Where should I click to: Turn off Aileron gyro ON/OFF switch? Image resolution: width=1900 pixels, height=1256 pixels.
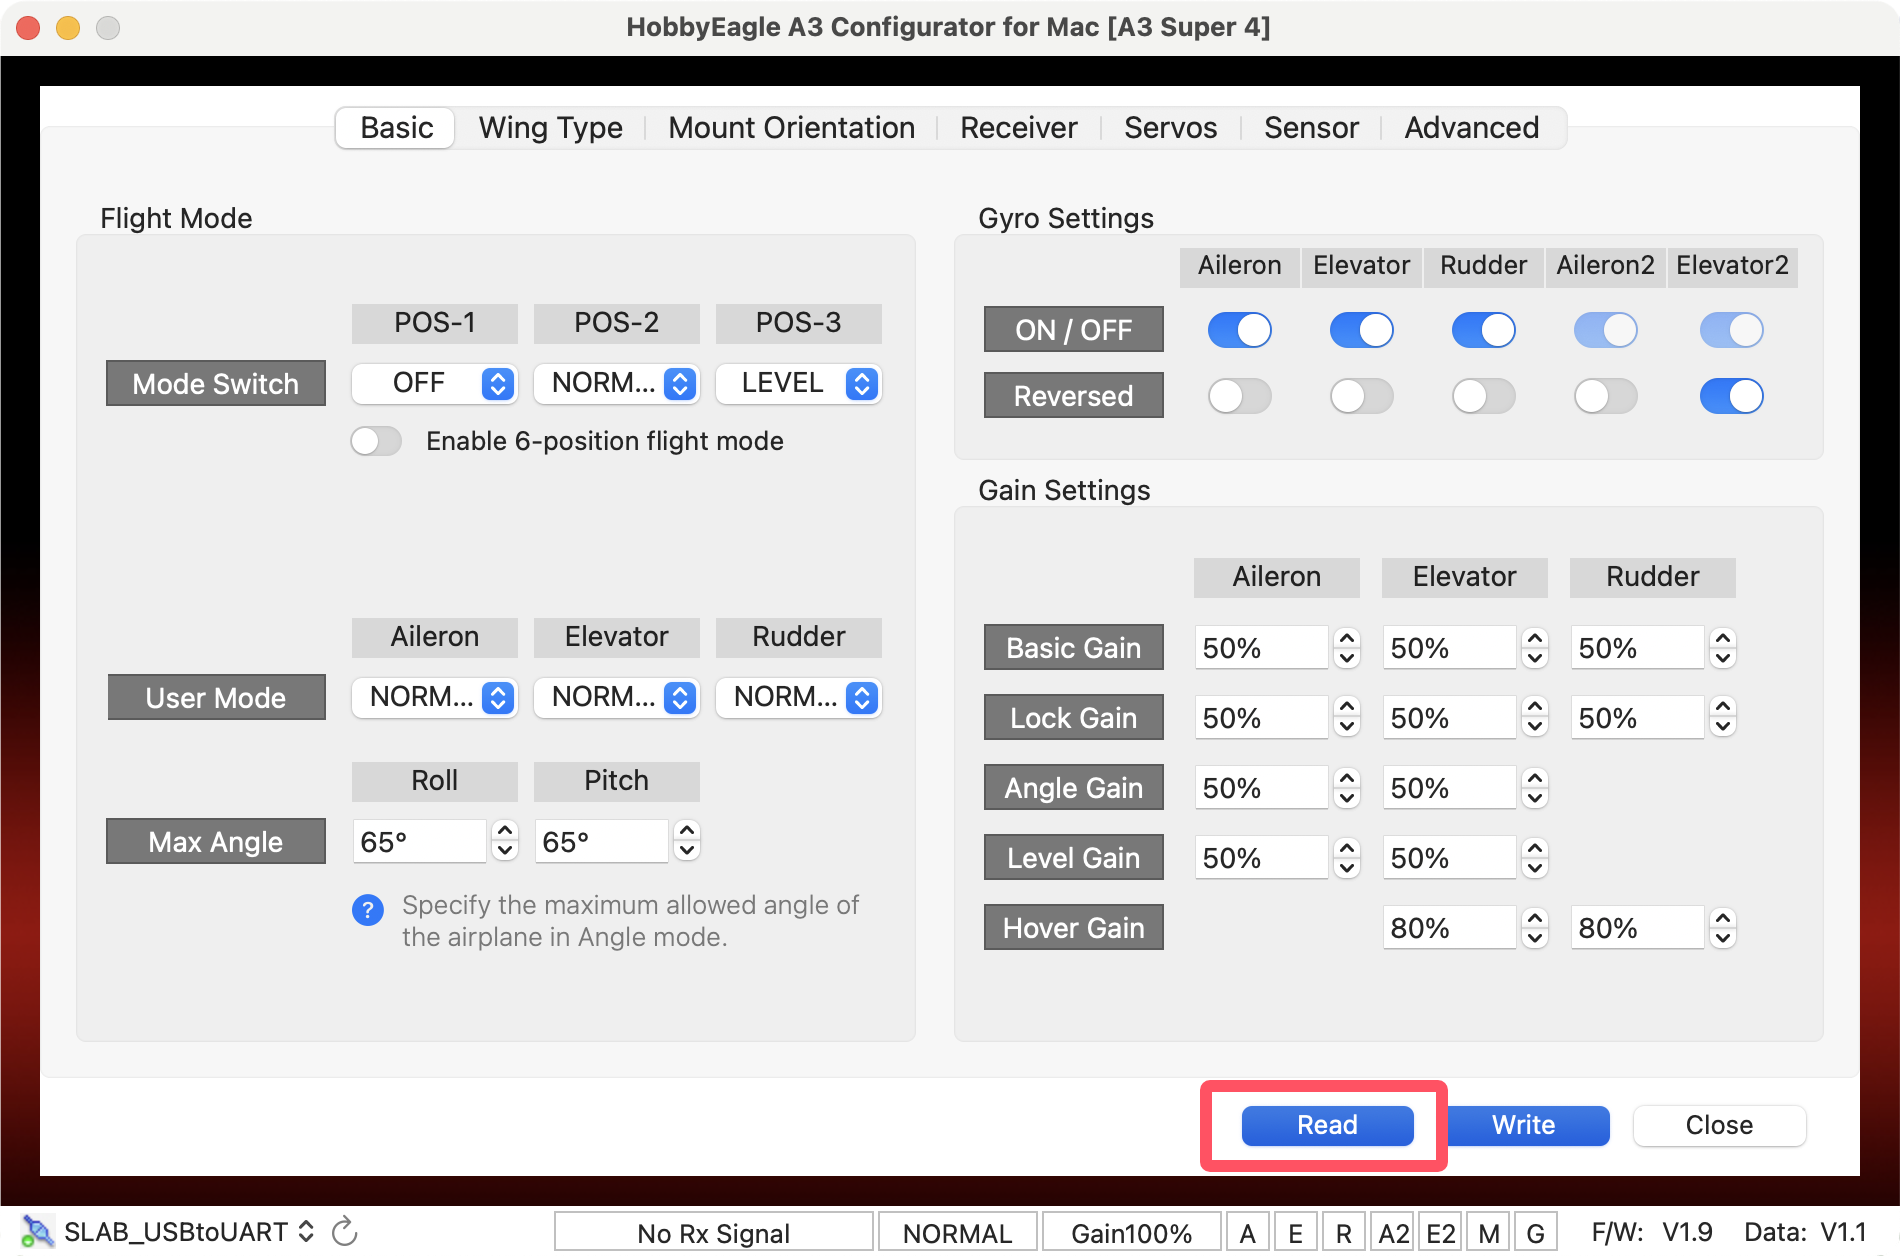(x=1239, y=330)
